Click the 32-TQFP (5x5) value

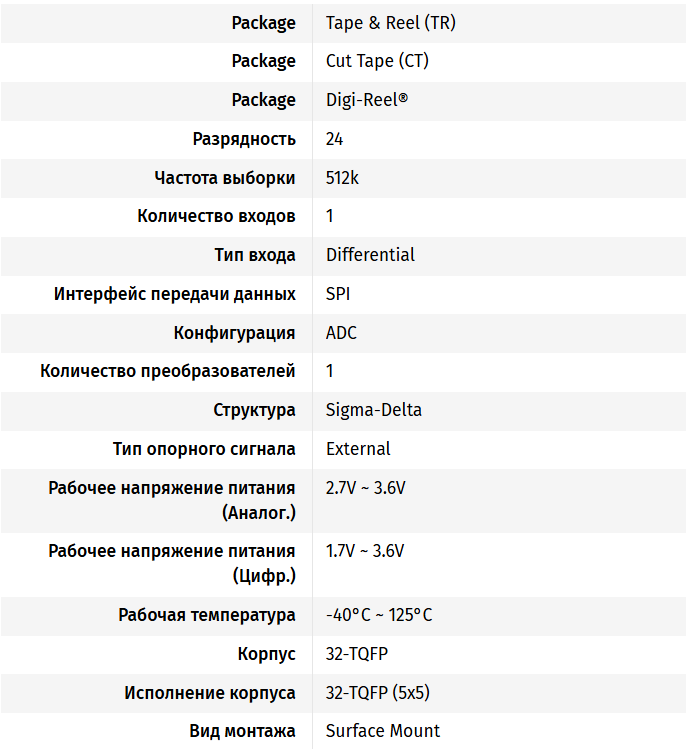[378, 693]
